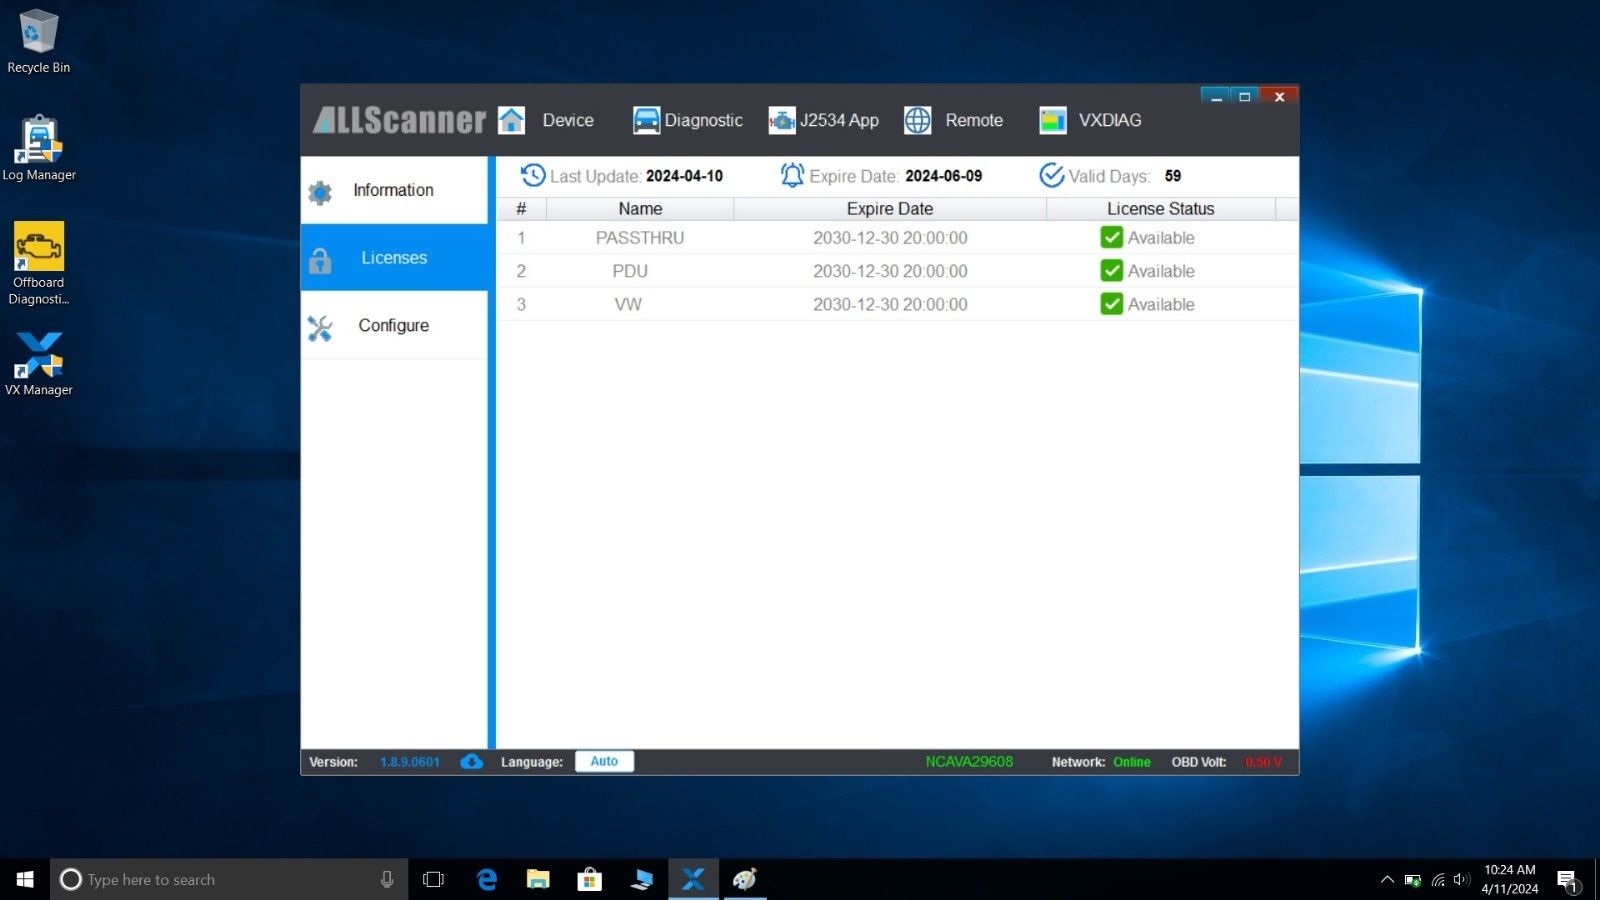Viewport: 1600px width, 900px height.
Task: Click the ALLScanner logo
Action: [x=399, y=120]
